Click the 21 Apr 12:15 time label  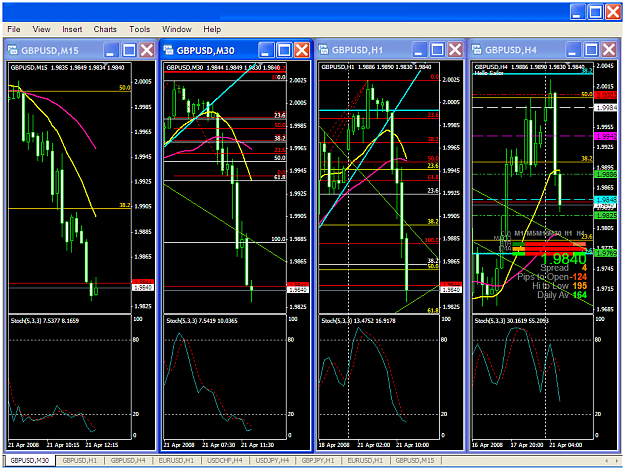point(102,445)
